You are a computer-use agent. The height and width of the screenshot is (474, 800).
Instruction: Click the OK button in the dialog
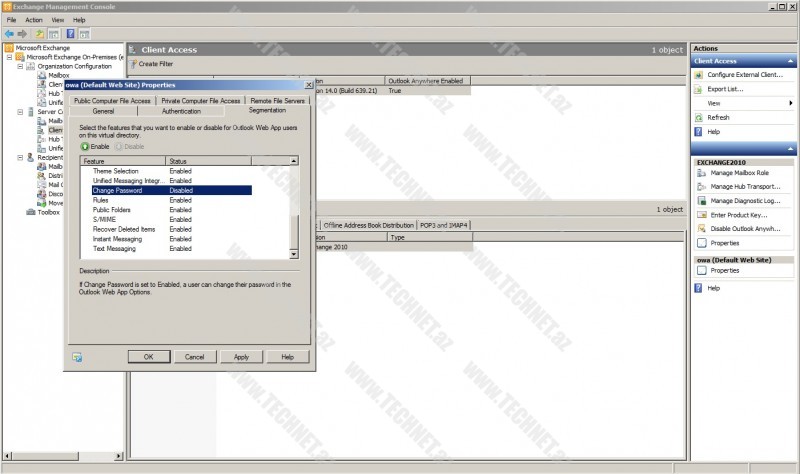pos(148,356)
